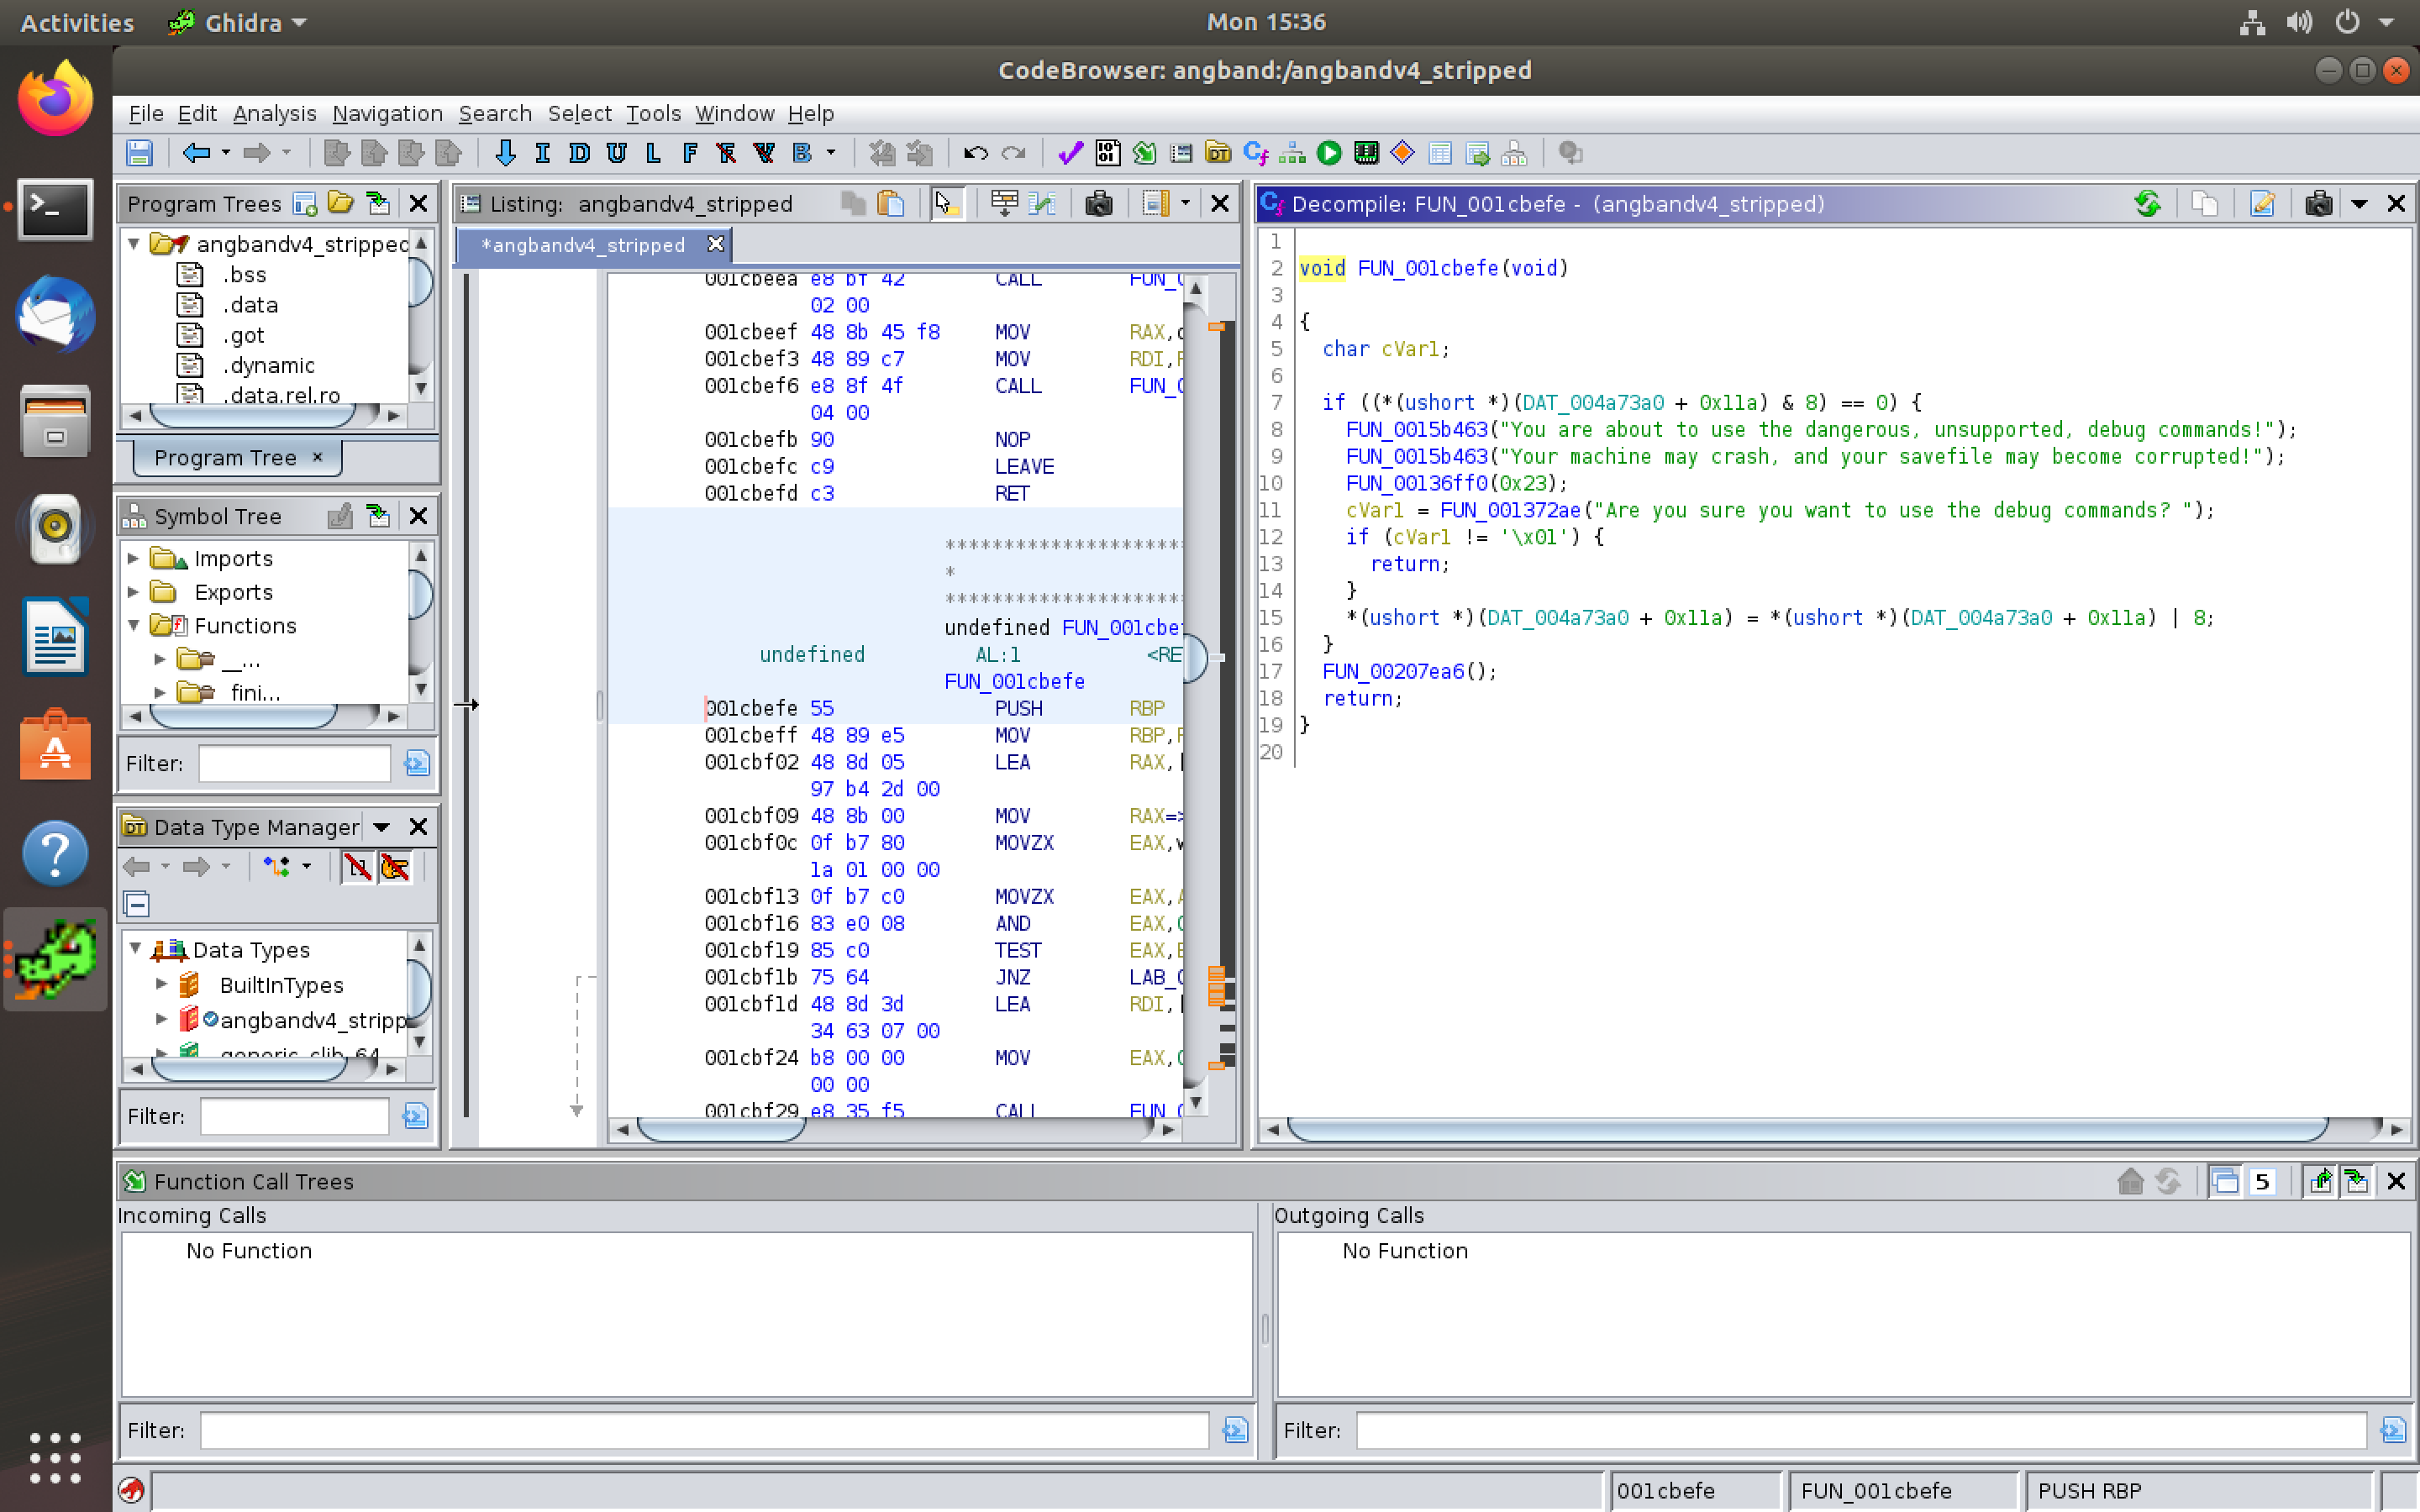The height and width of the screenshot is (1512, 2420).
Task: Open the Analysis menu
Action: (x=274, y=113)
